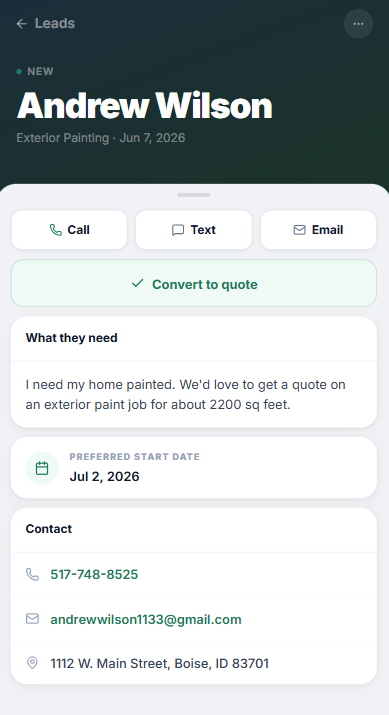
Task: Open the three-dot more options menu
Action: 358,24
